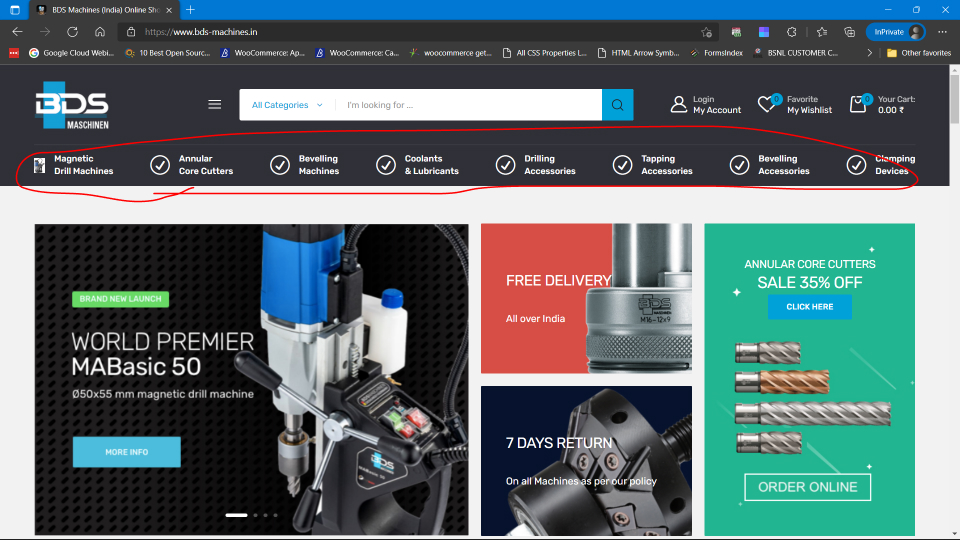Open Your Cart total link
The height and width of the screenshot is (541, 961).
pos(896,105)
